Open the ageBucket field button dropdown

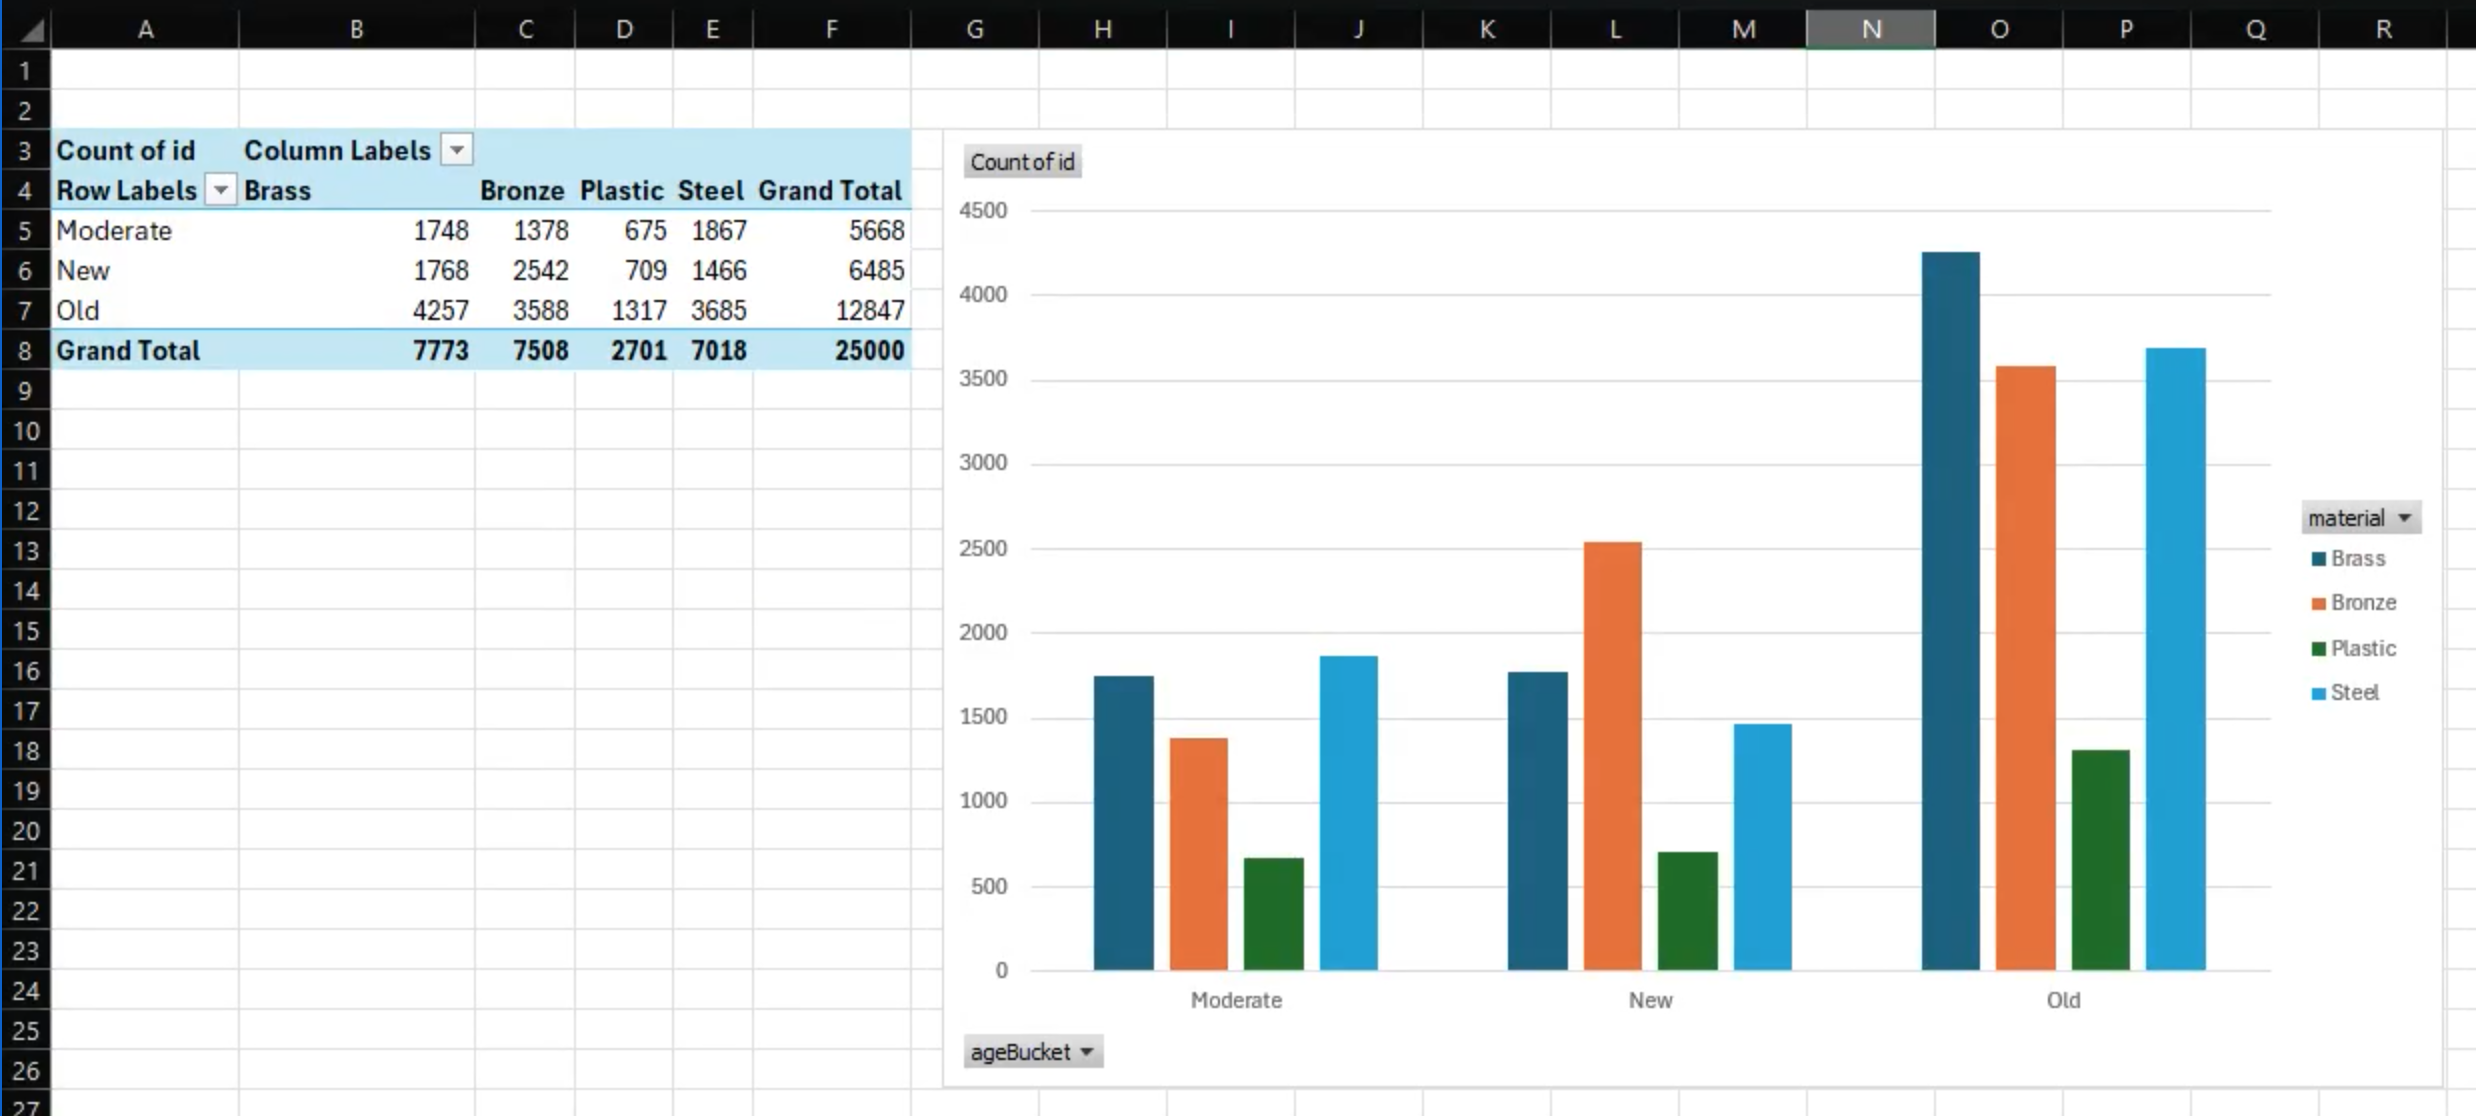click(x=1033, y=1051)
